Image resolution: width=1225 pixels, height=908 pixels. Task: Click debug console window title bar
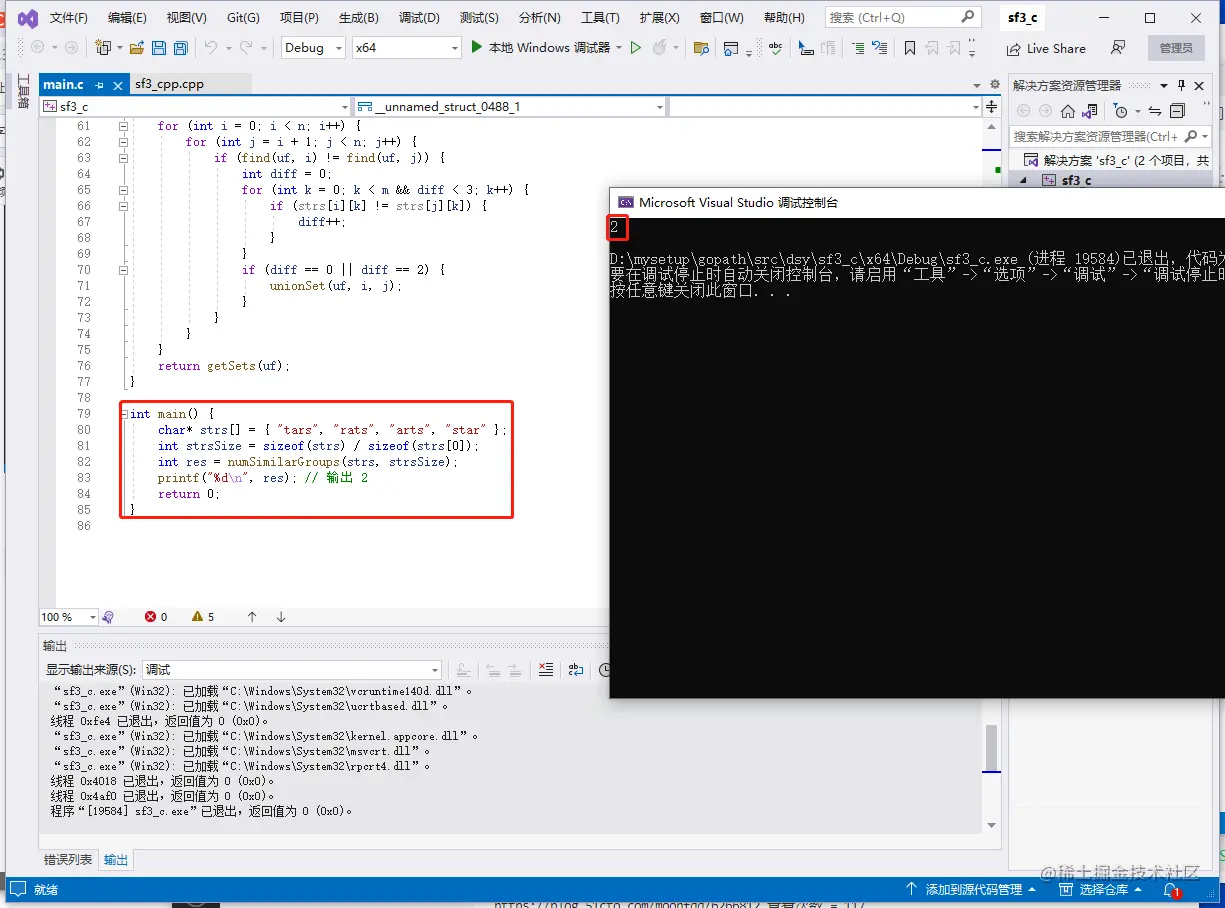point(916,202)
